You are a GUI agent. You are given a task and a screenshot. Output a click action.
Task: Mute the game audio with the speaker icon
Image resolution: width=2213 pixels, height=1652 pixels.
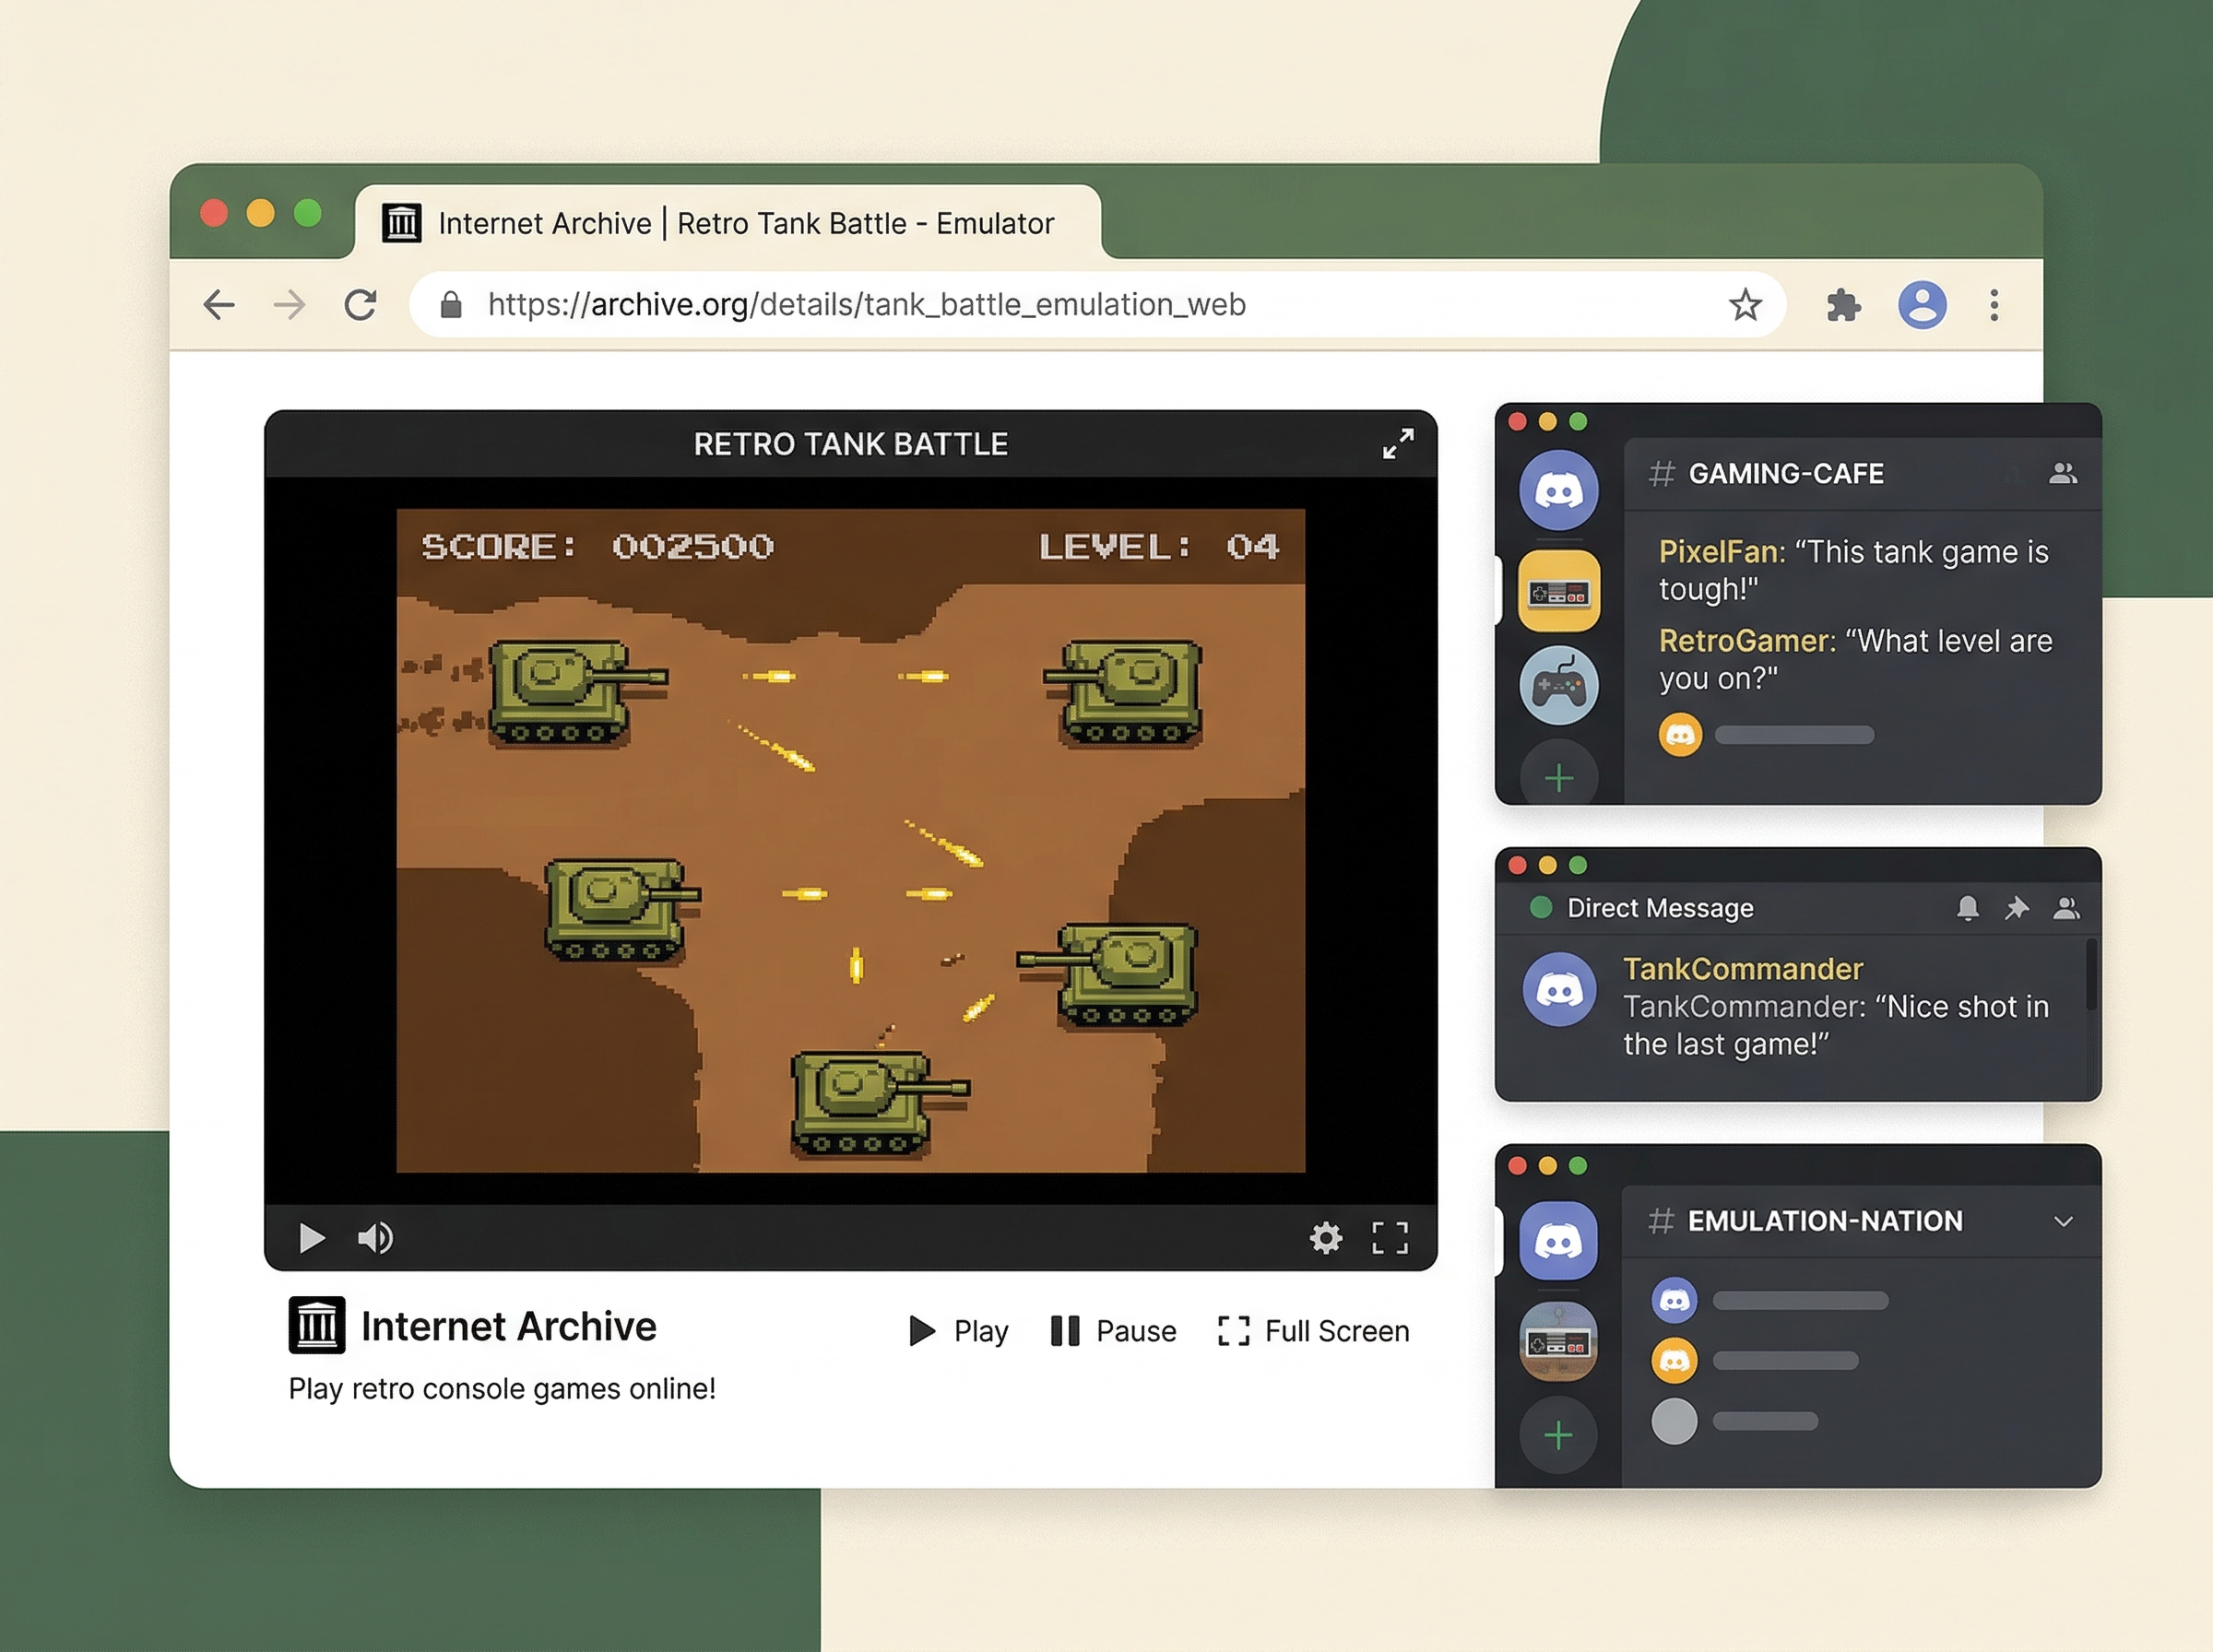coord(374,1238)
